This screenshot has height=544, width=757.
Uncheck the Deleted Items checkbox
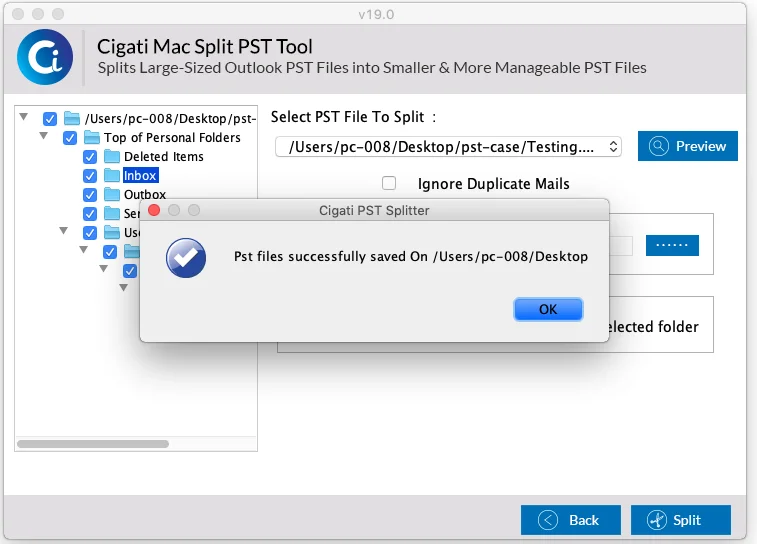[90, 157]
